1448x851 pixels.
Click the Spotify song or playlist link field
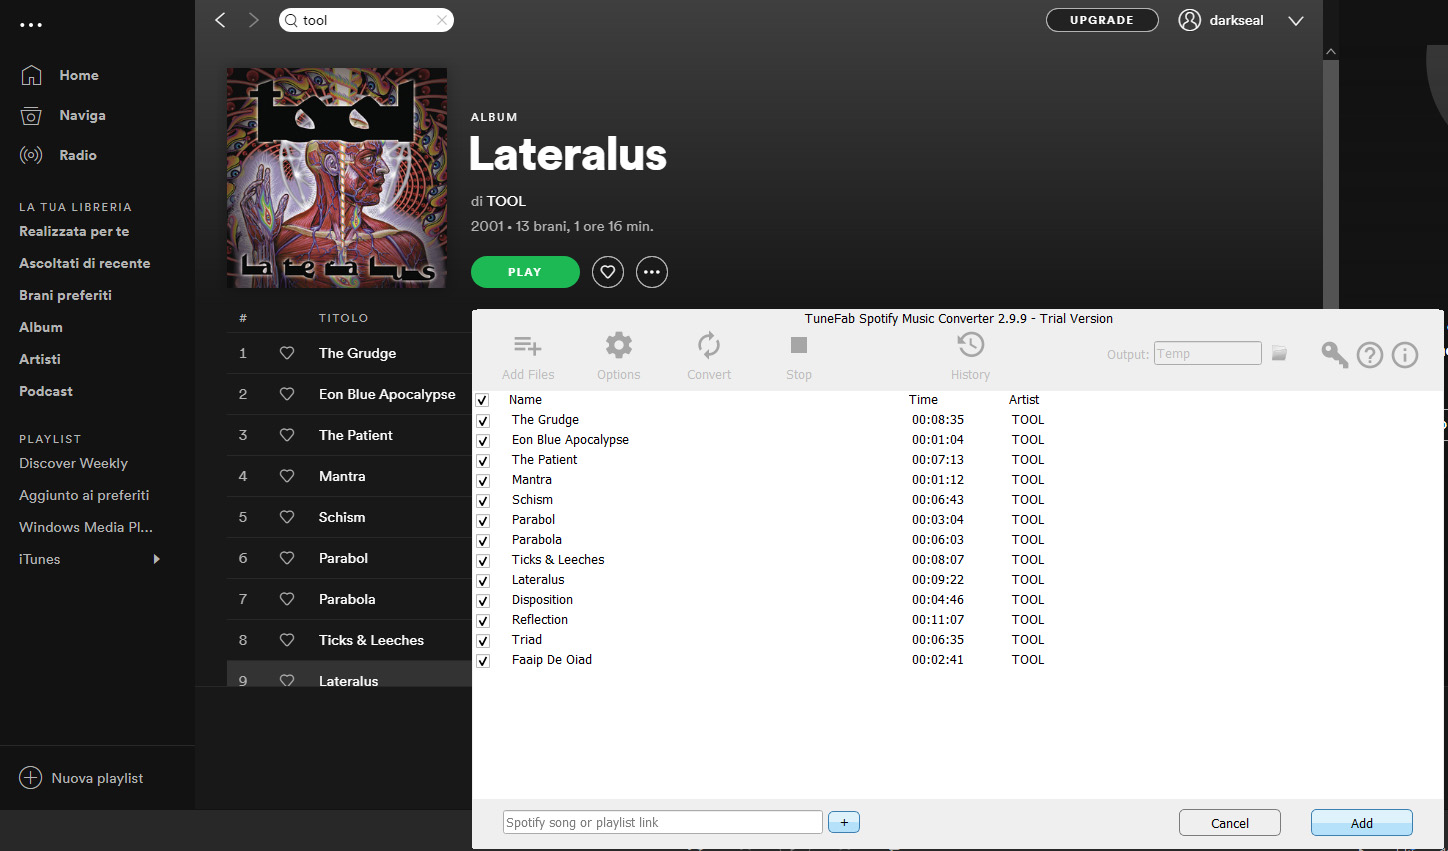662,822
